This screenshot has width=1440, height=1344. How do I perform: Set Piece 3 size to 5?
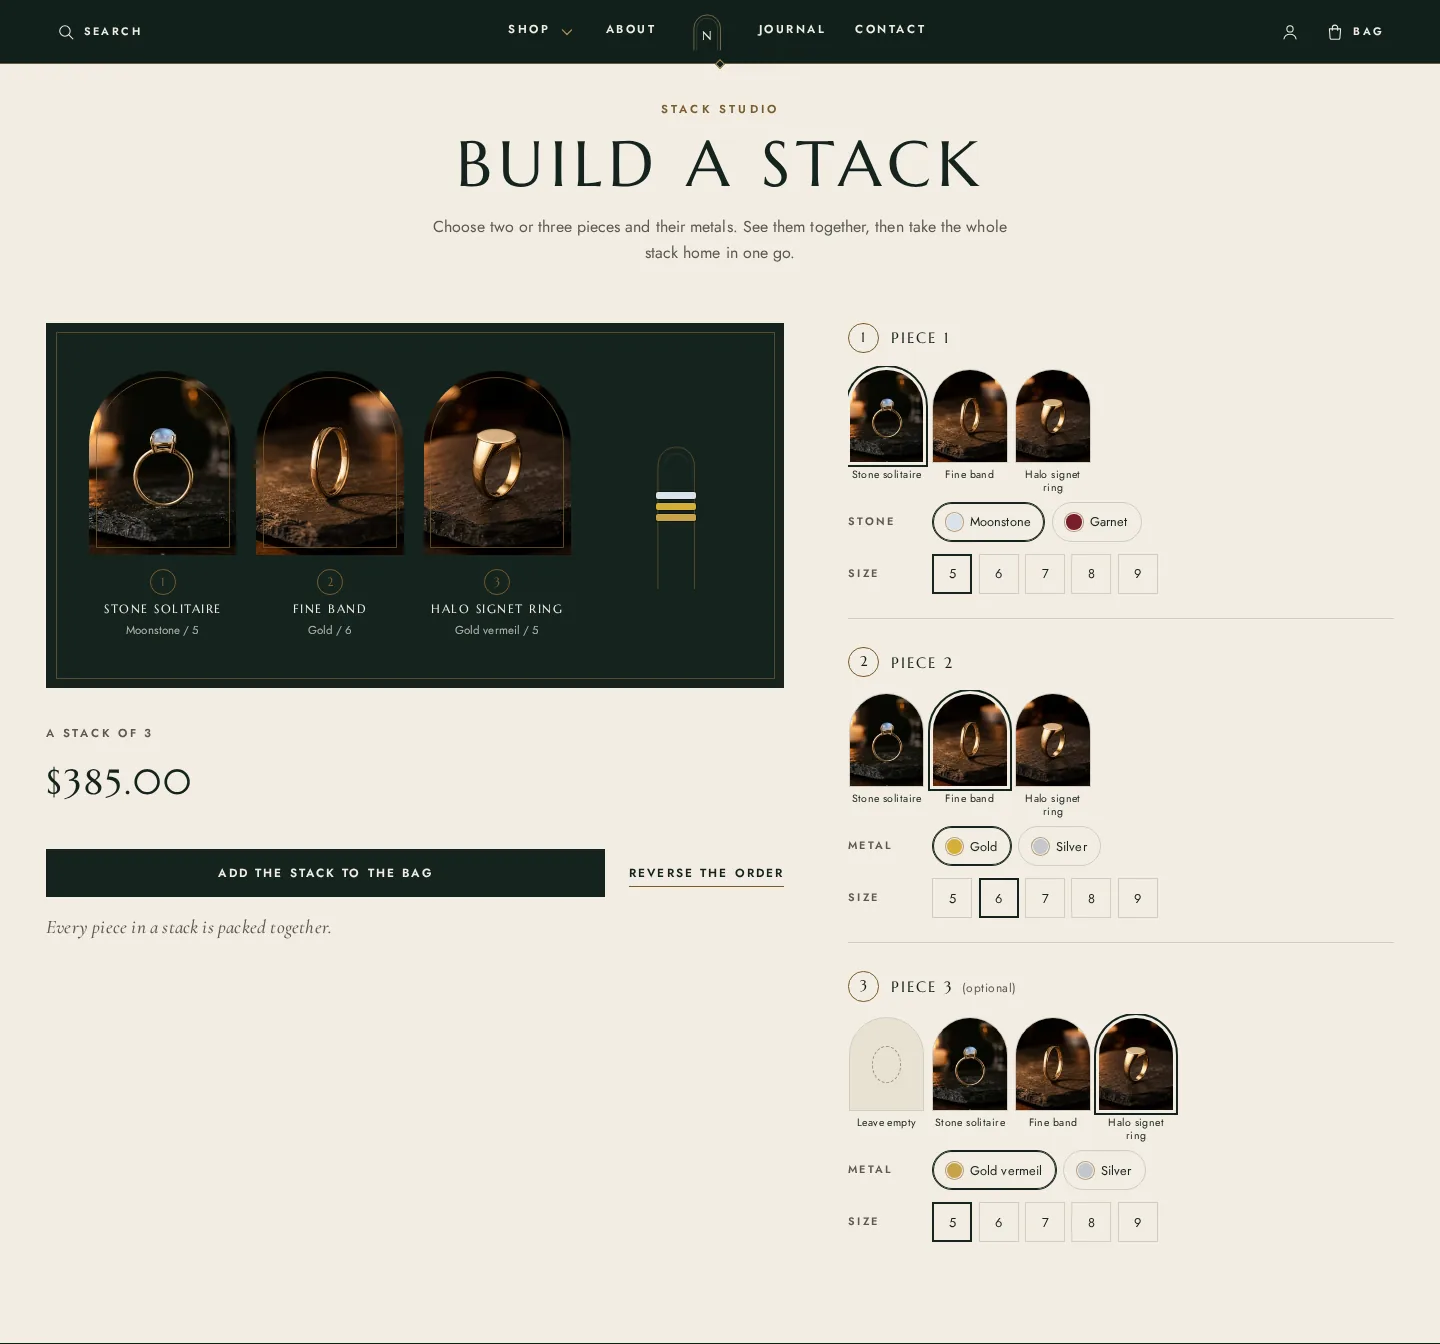click(x=952, y=1222)
